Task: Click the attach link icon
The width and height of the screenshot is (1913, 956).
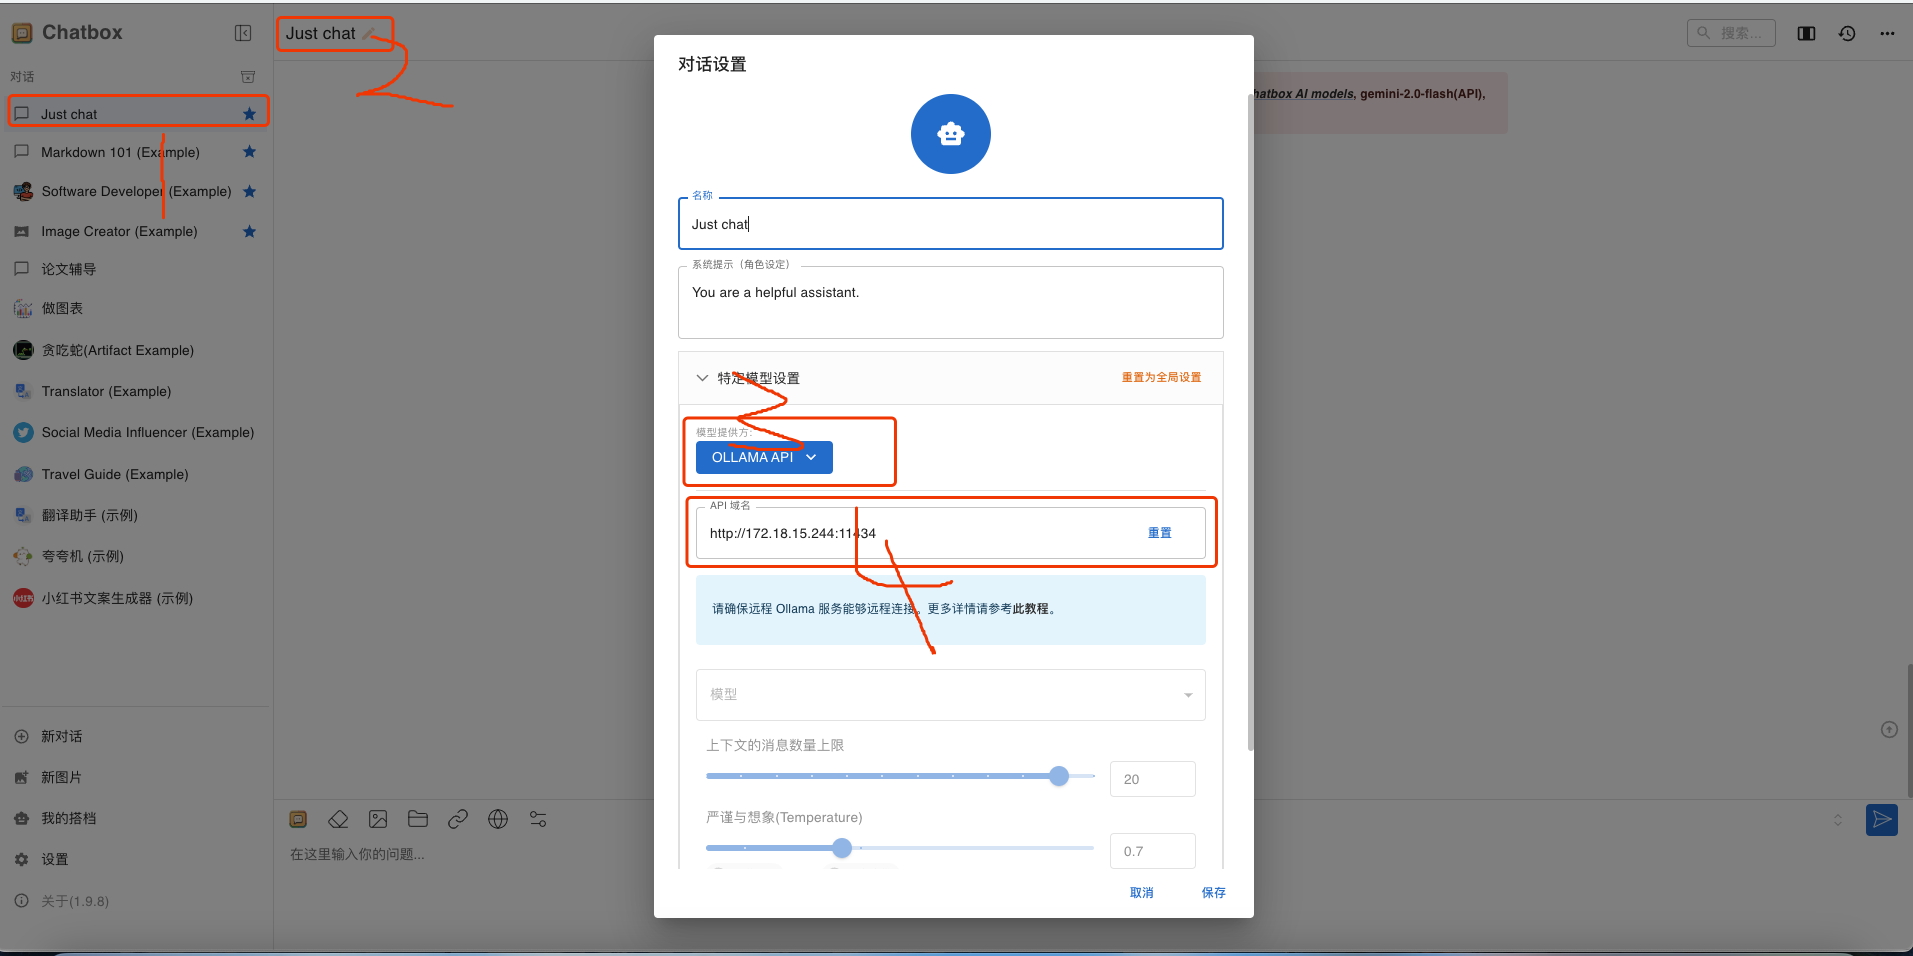Action: (458, 819)
